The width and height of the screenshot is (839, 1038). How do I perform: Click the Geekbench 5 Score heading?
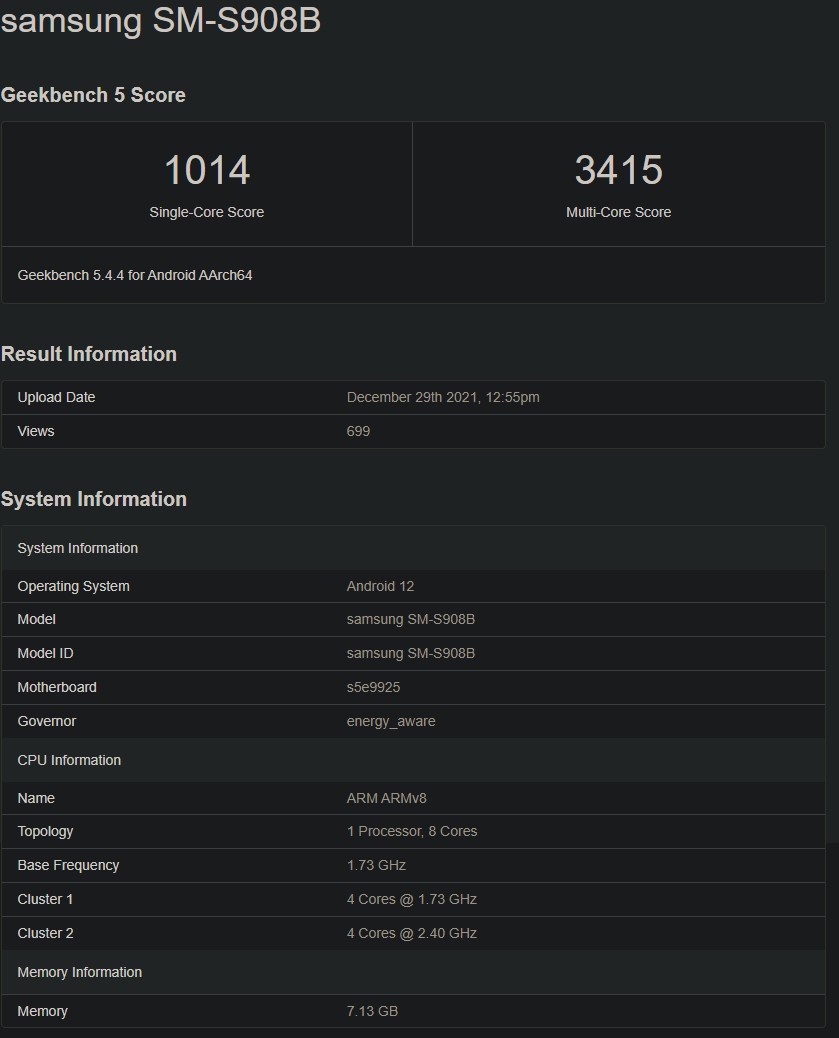pyautogui.click(x=93, y=95)
